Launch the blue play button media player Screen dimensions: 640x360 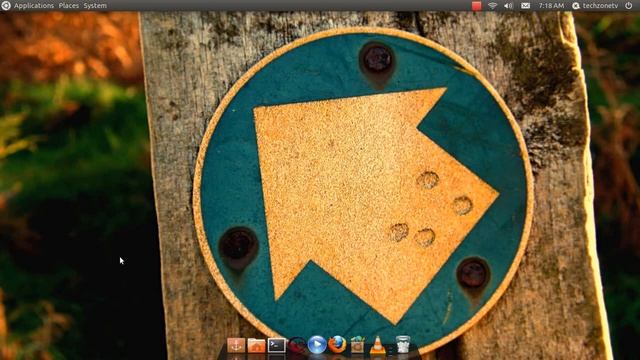(x=317, y=345)
